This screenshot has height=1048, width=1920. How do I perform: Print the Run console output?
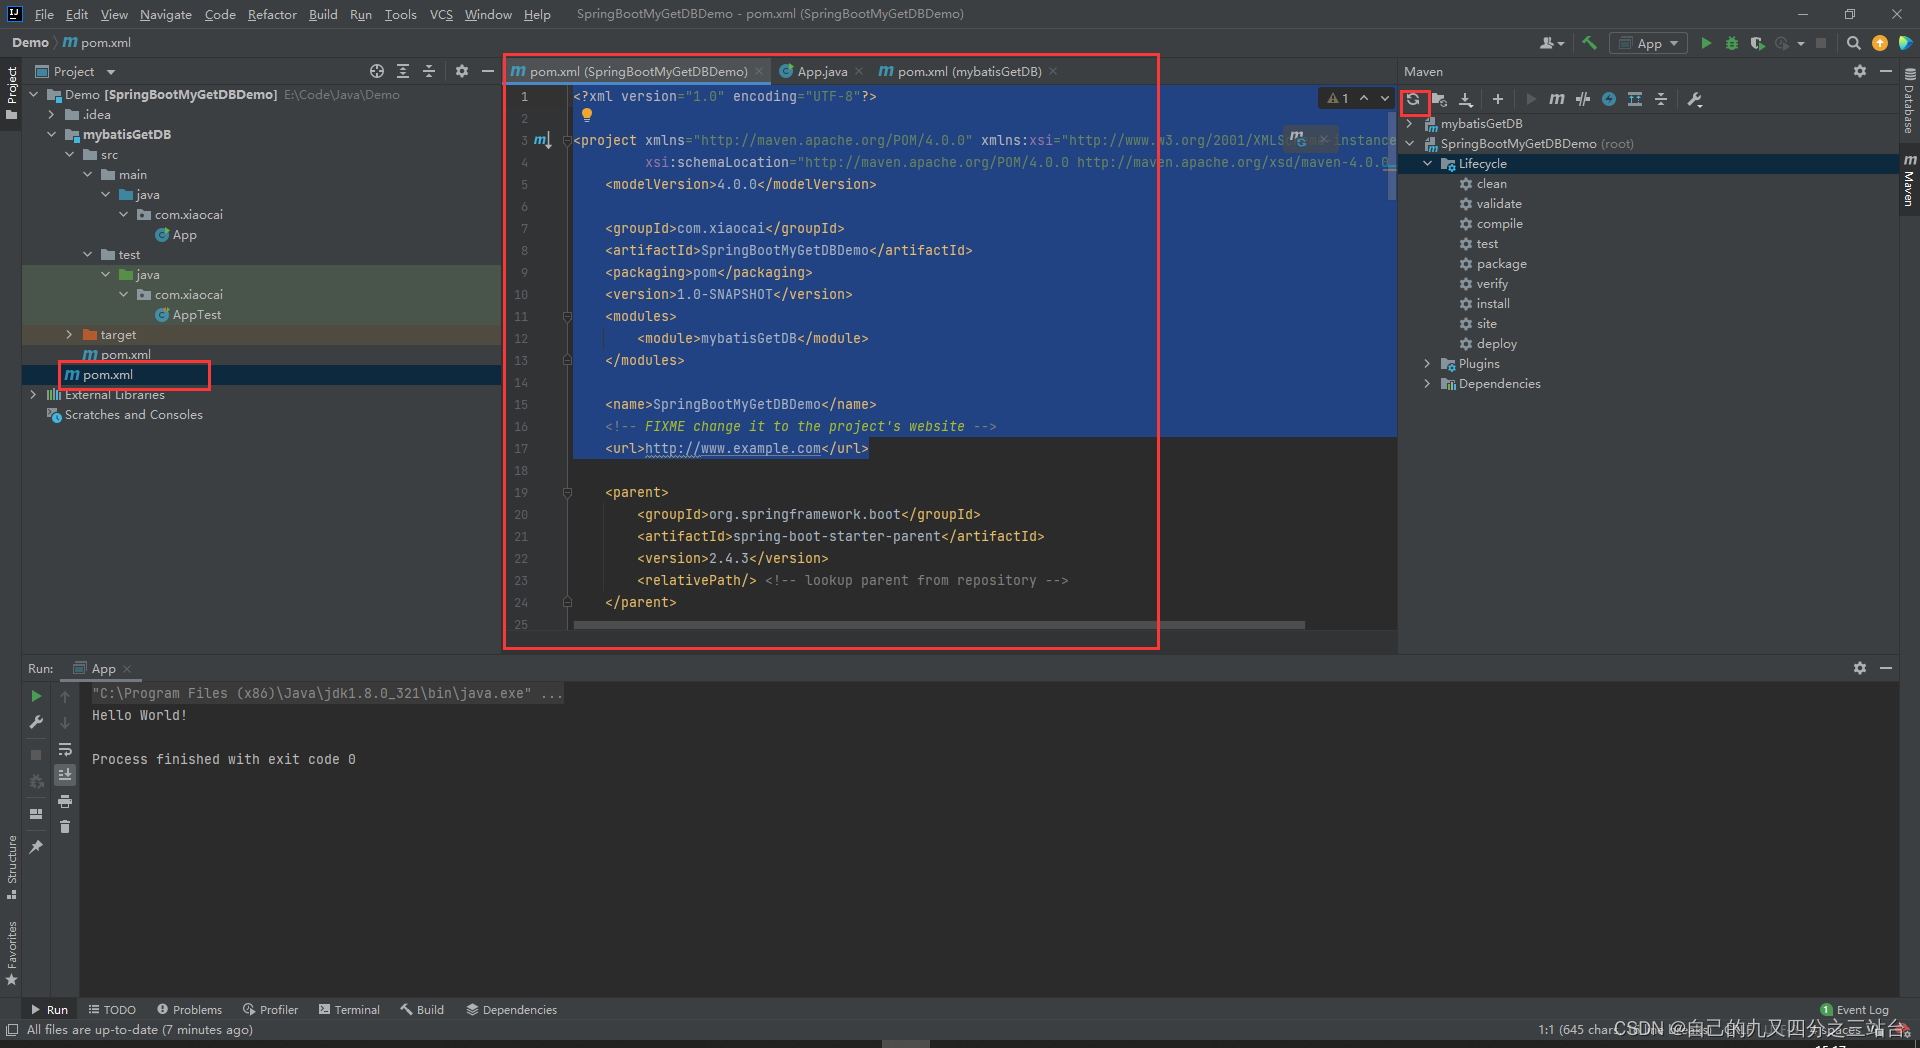pyautogui.click(x=65, y=801)
